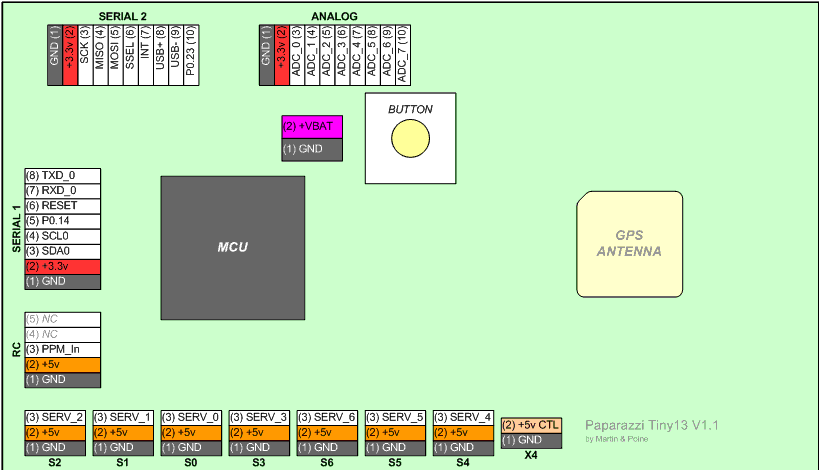Click the red +3.3v (2) pin on ANALOG
The height and width of the screenshot is (470, 819).
[282, 55]
